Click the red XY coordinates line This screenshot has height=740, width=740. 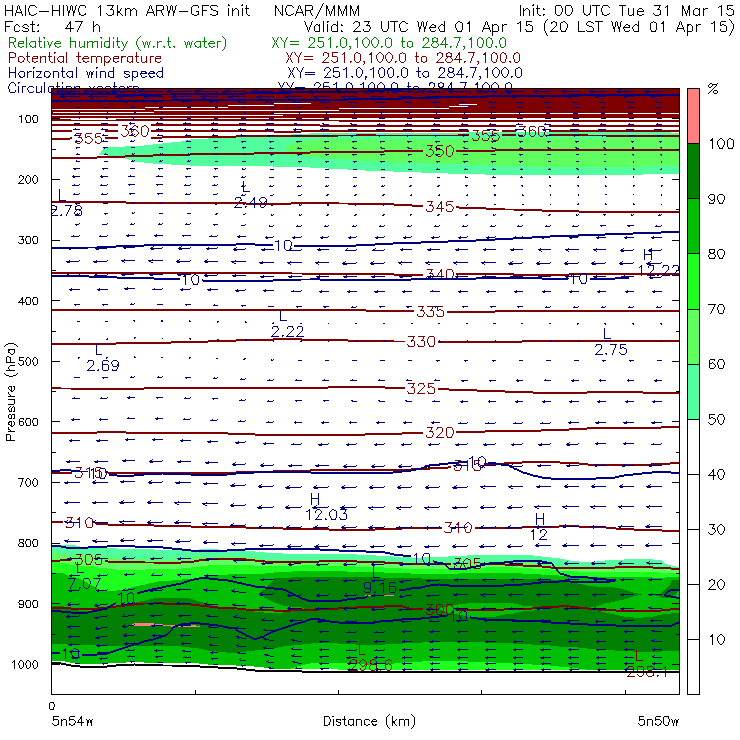(403, 58)
